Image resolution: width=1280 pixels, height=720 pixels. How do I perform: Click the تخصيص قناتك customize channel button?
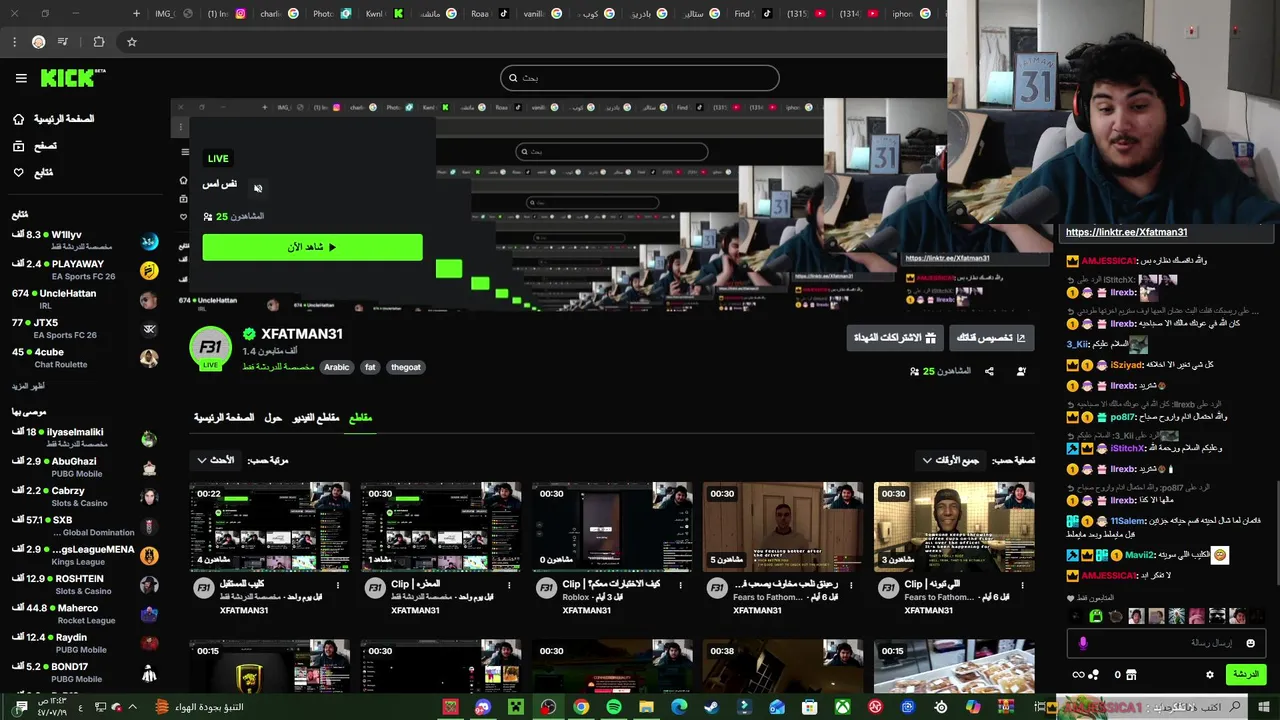991,338
